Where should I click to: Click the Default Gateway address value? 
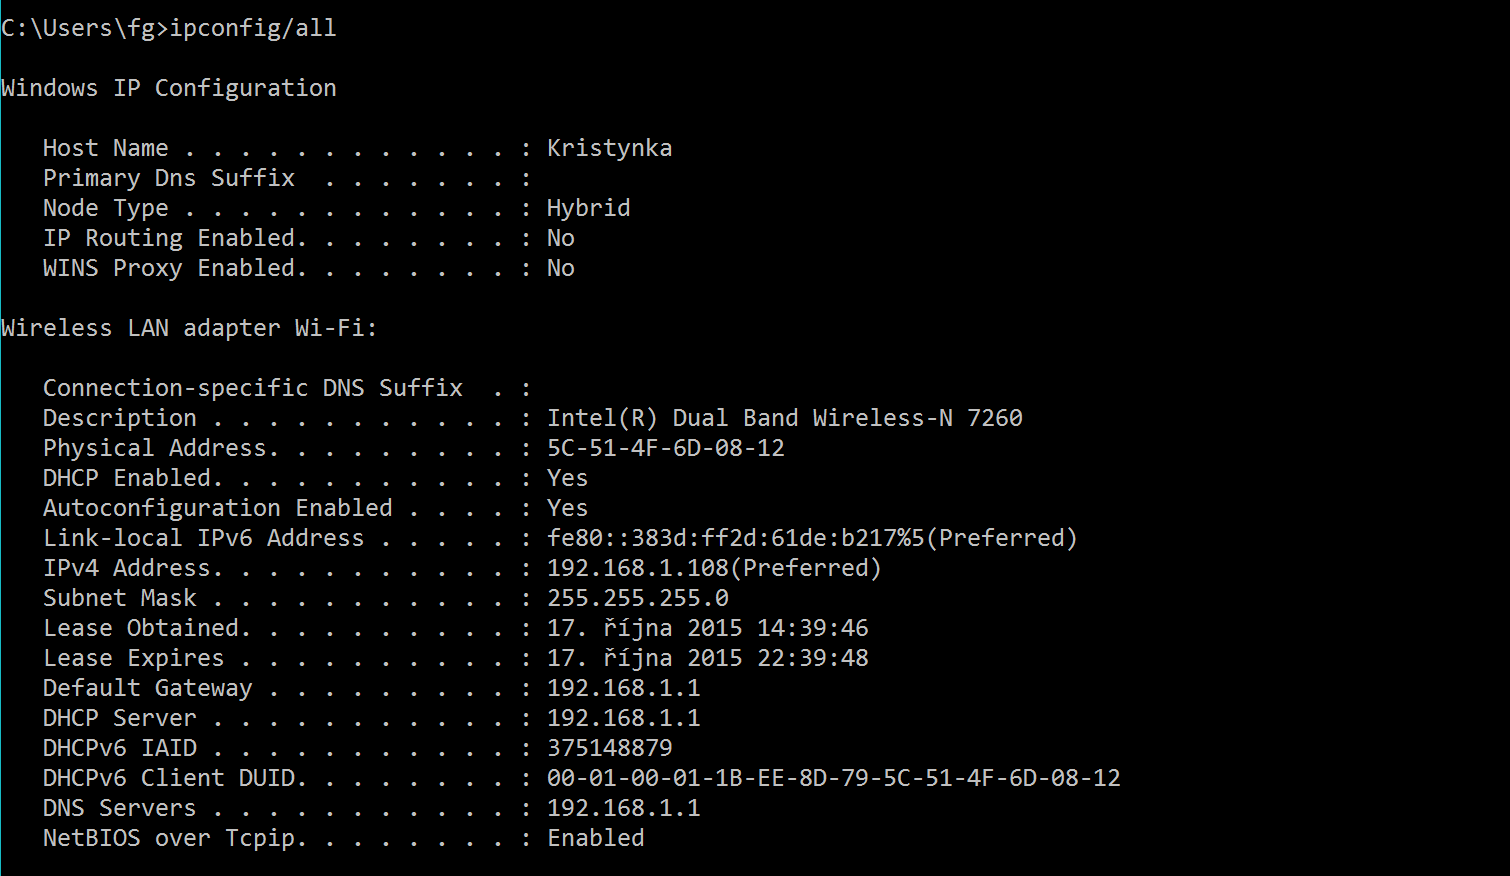click(623, 688)
